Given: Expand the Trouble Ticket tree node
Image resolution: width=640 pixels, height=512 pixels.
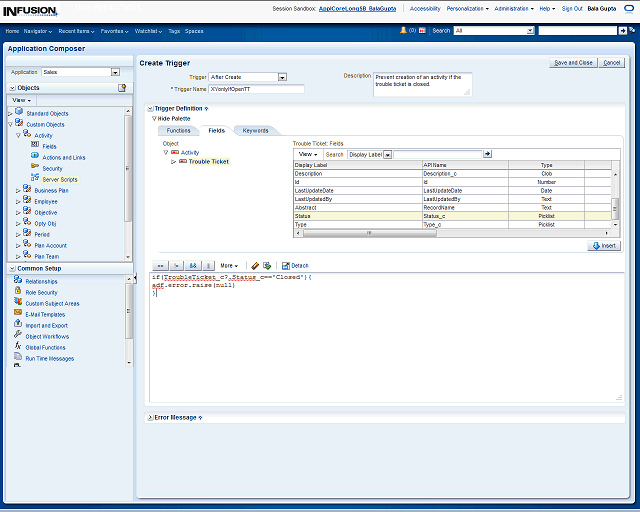Looking at the screenshot, I should pyautogui.click(x=174, y=161).
